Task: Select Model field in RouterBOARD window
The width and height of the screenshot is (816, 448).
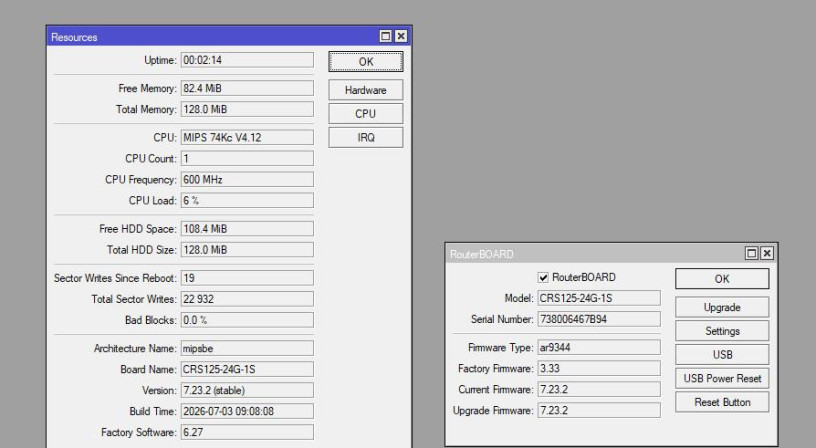Action: point(599,298)
